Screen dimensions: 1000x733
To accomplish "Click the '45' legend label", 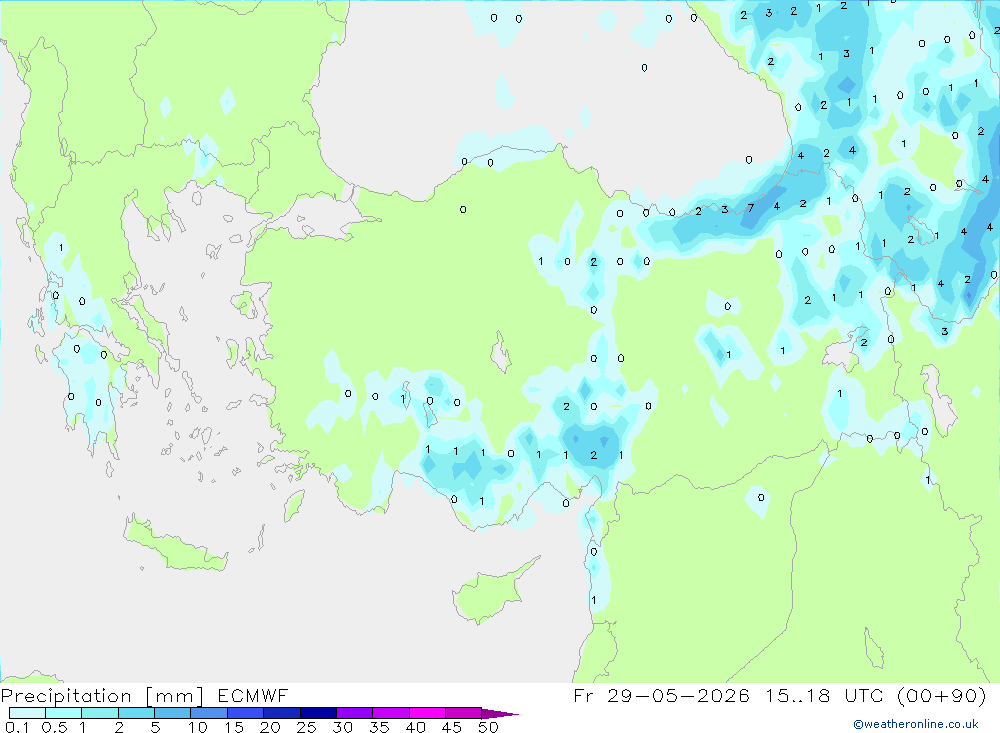I will click(452, 727).
